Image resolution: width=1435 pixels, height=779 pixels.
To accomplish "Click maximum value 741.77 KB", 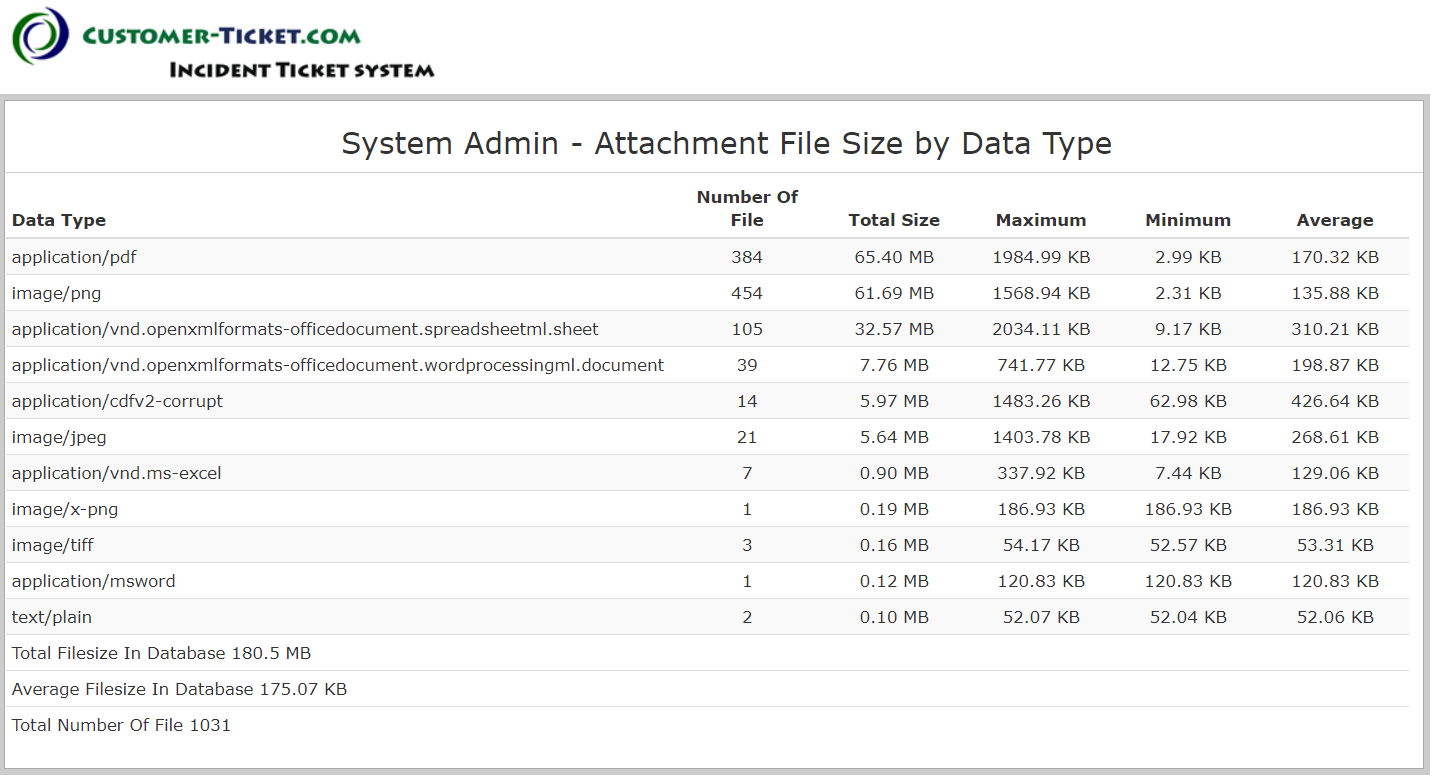I will (x=1041, y=365).
